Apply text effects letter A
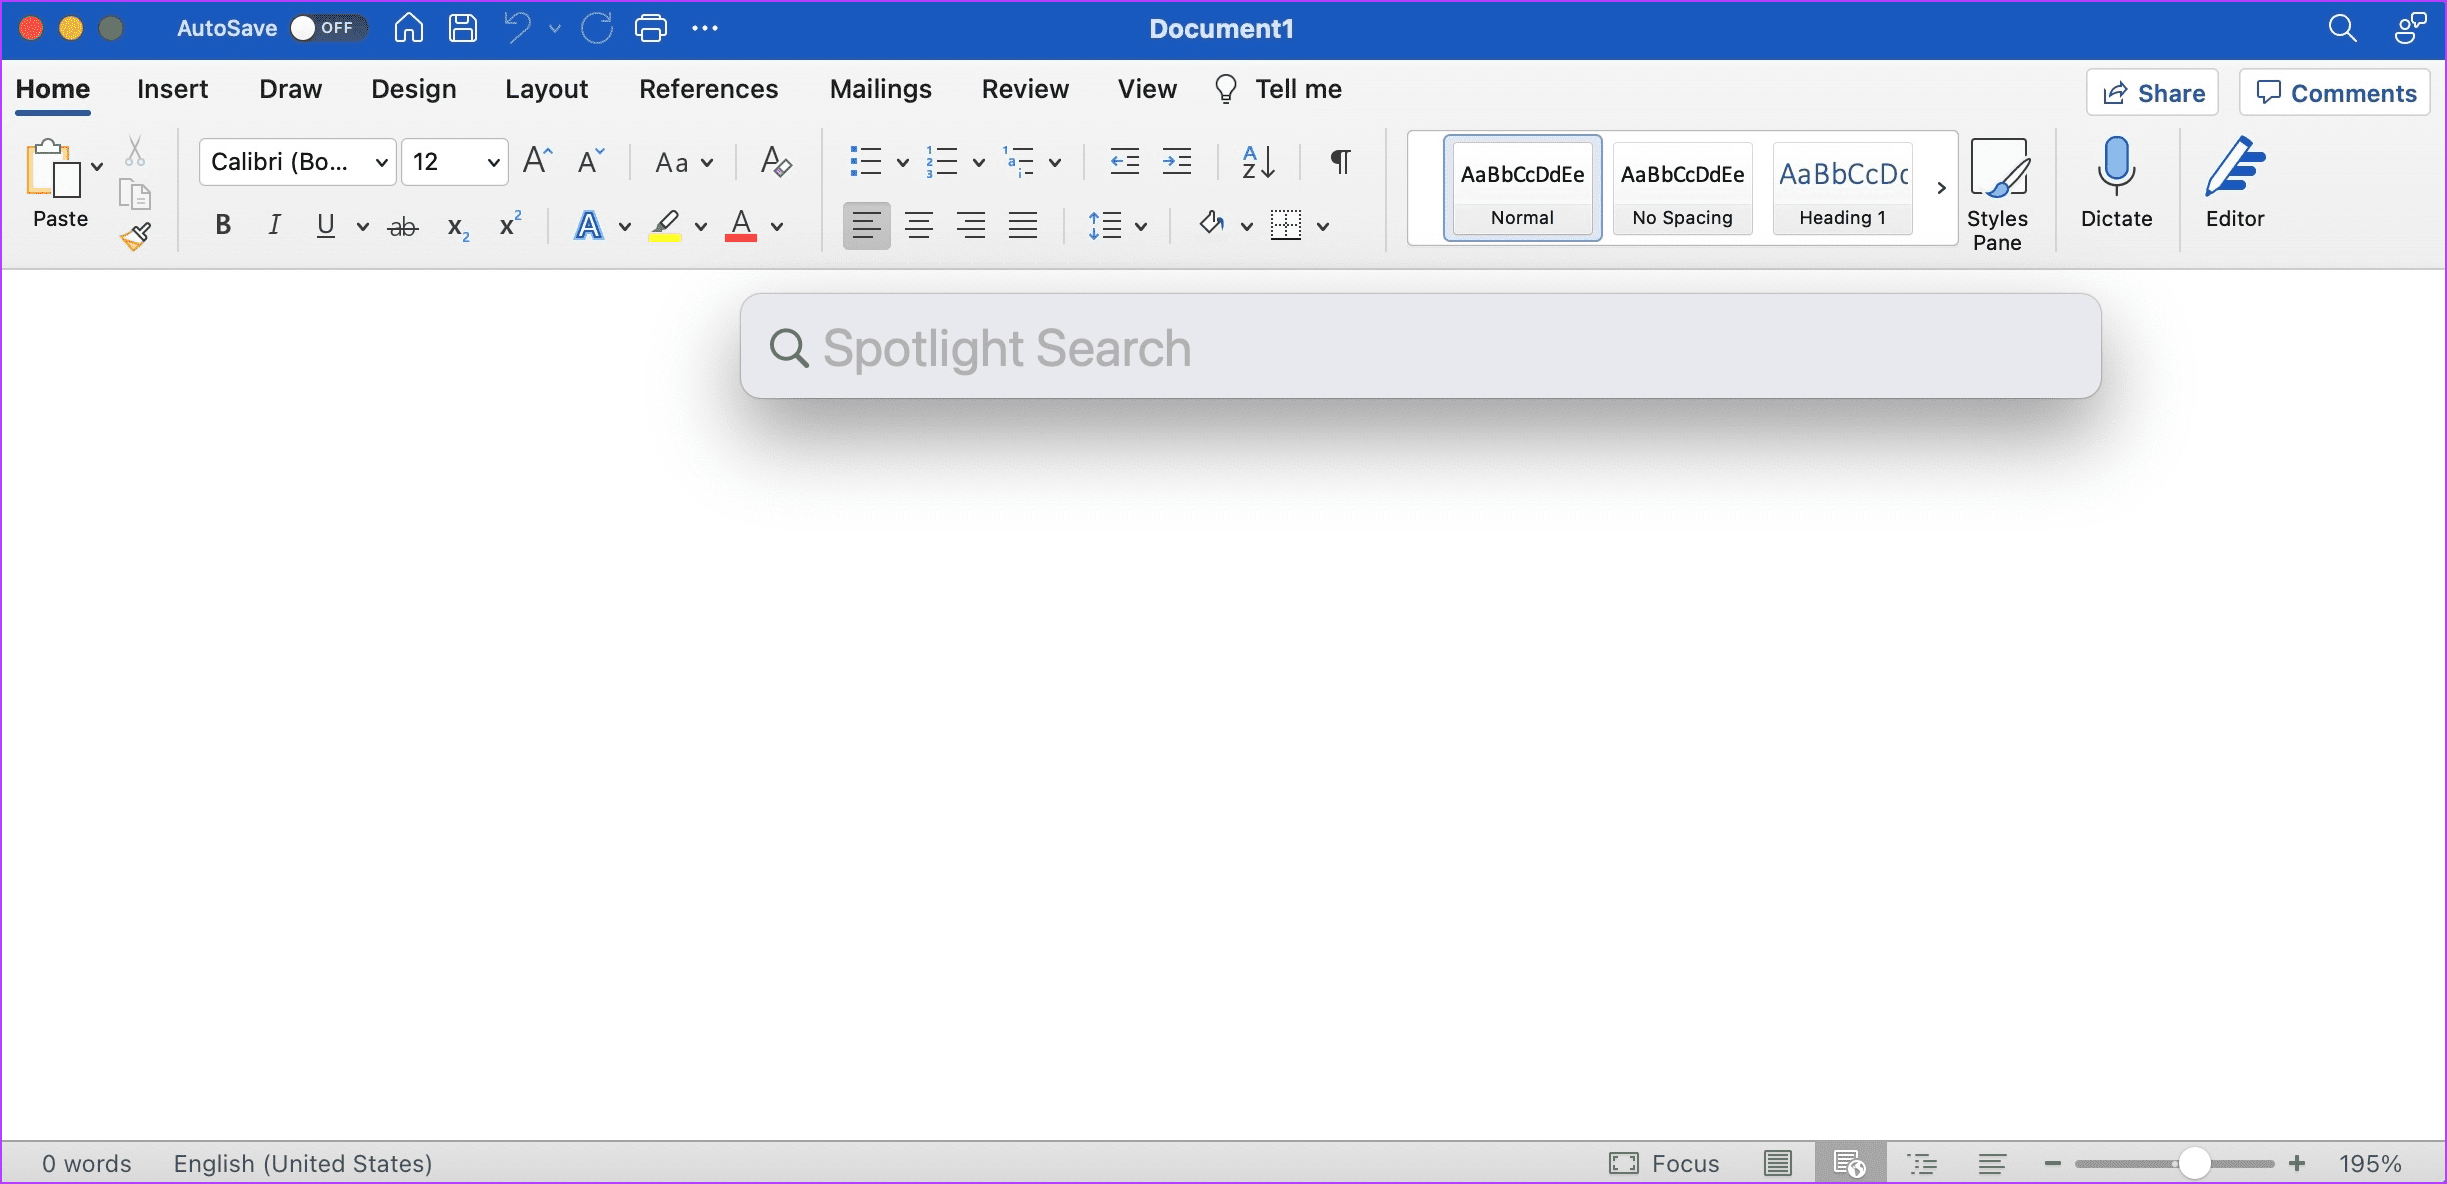 (x=589, y=225)
